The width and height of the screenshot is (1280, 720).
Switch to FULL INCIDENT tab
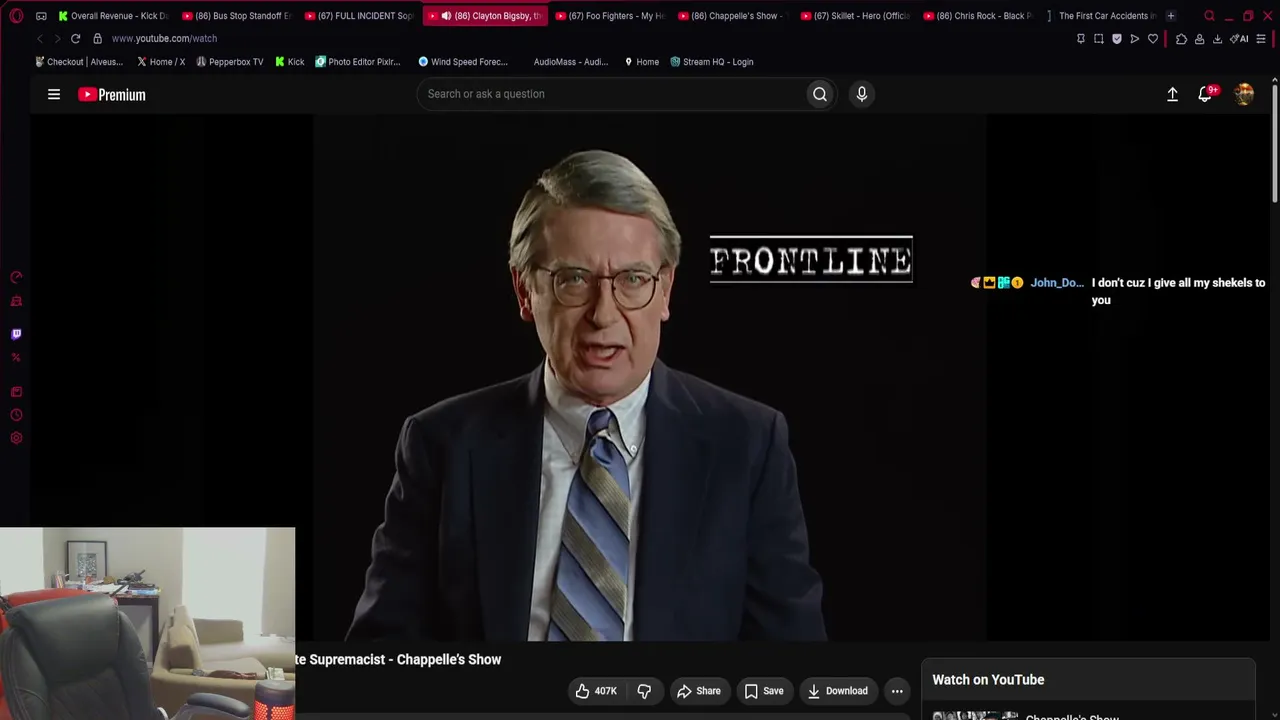coord(359,16)
